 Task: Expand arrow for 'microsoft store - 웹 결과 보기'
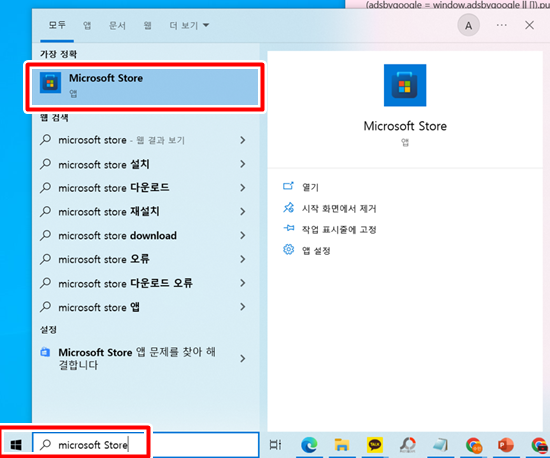(x=242, y=140)
